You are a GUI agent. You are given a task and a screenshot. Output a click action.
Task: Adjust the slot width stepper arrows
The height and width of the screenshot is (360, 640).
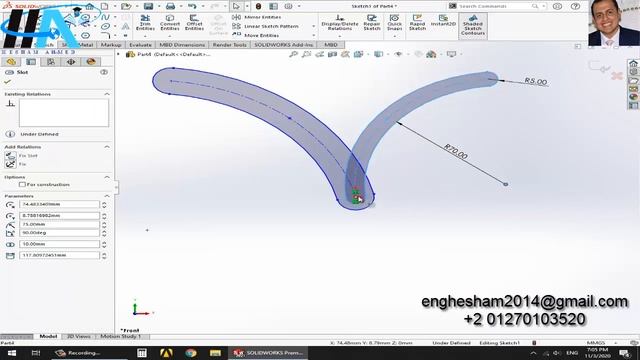104,244
